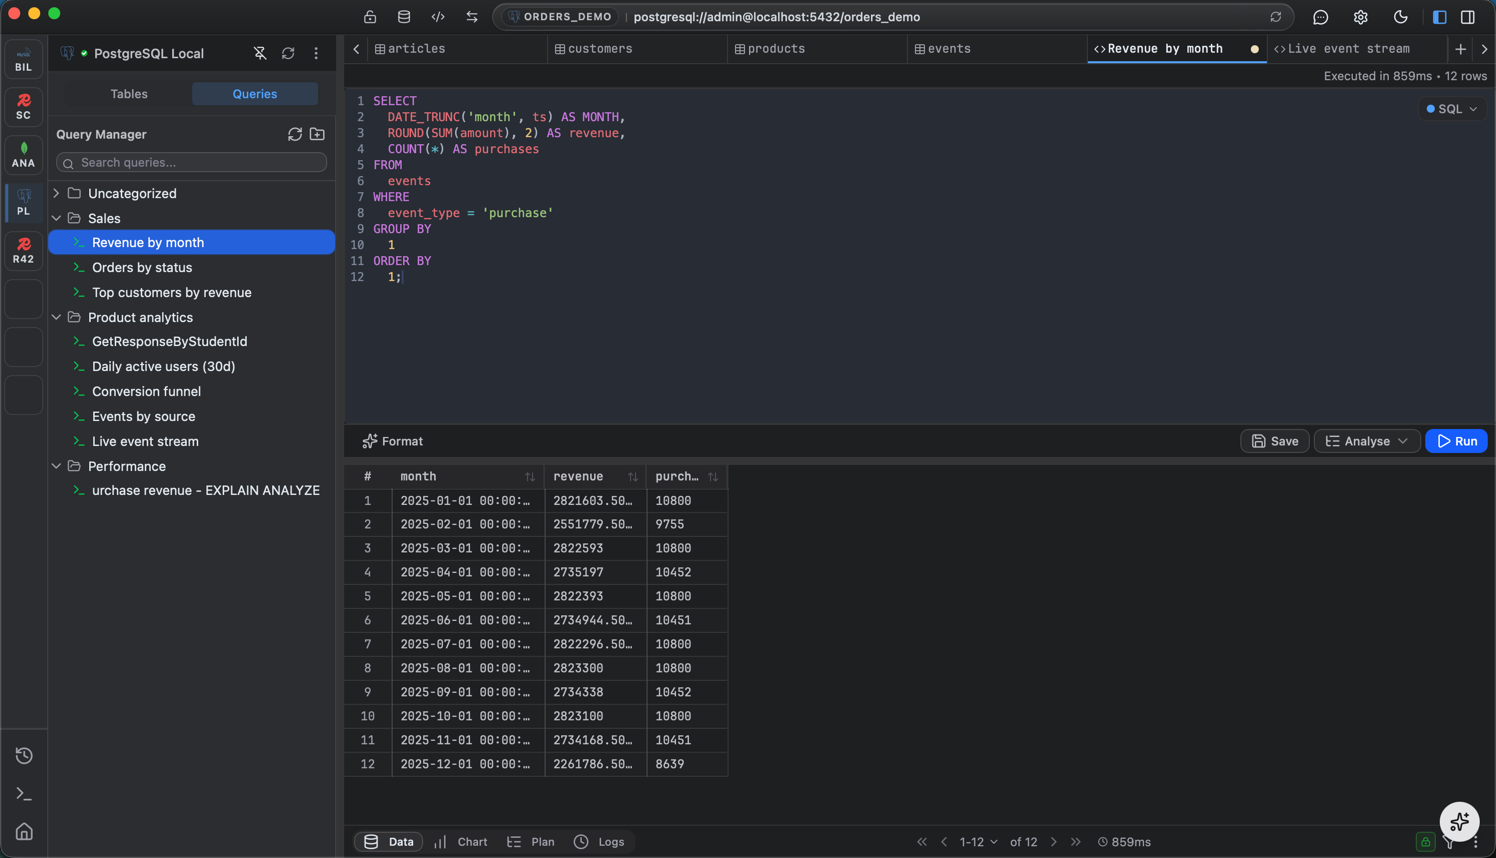This screenshot has height=858, width=1496.
Task: Focus the Search queries field
Action: click(191, 162)
